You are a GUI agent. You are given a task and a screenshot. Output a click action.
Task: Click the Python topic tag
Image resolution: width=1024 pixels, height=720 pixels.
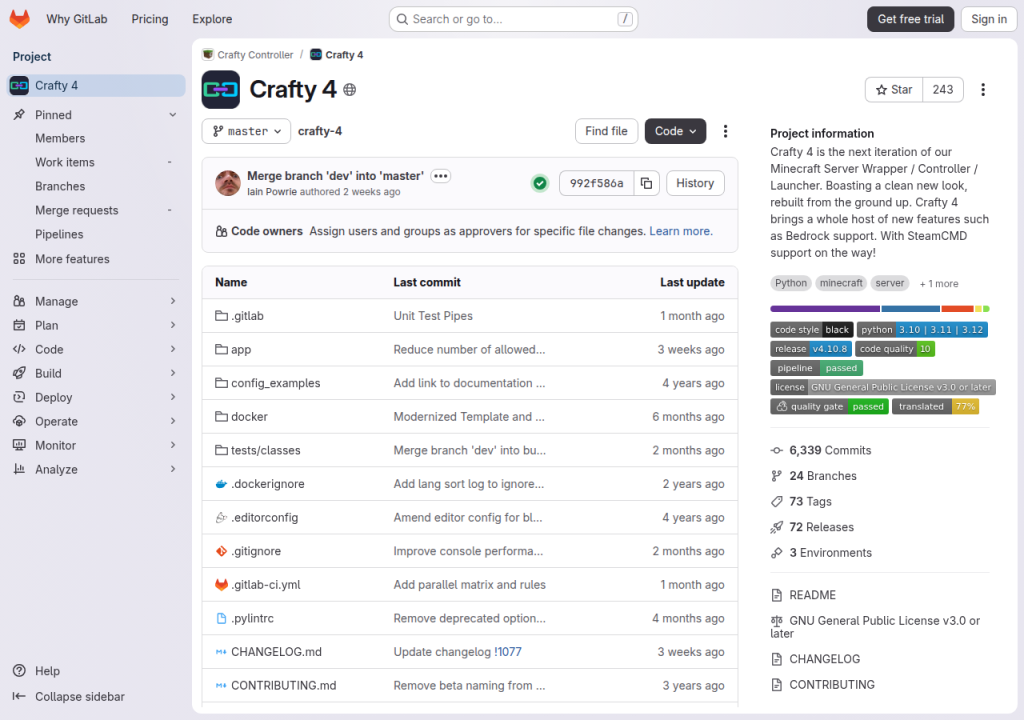(x=791, y=284)
